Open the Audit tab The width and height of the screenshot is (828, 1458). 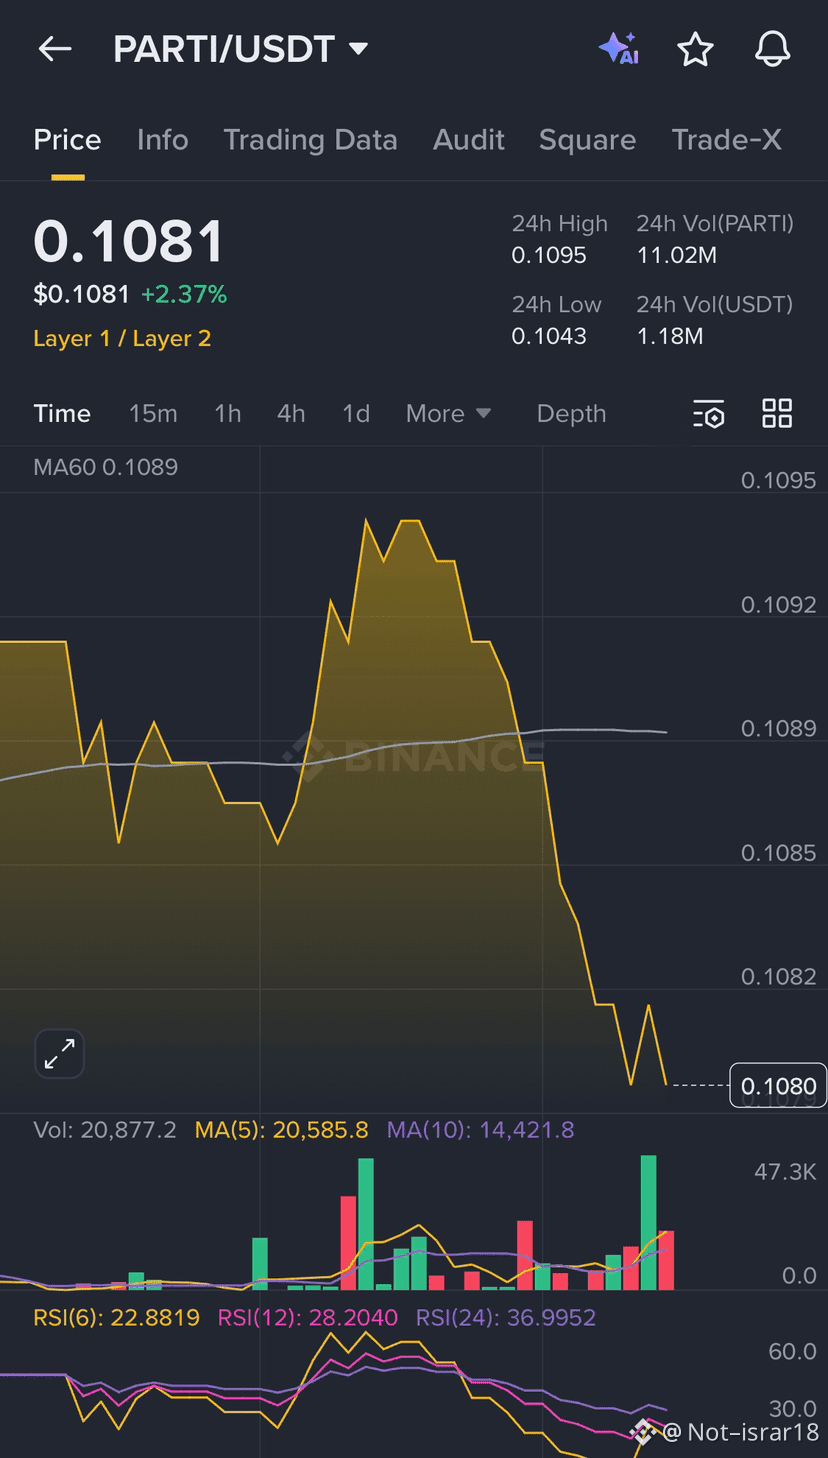468,140
